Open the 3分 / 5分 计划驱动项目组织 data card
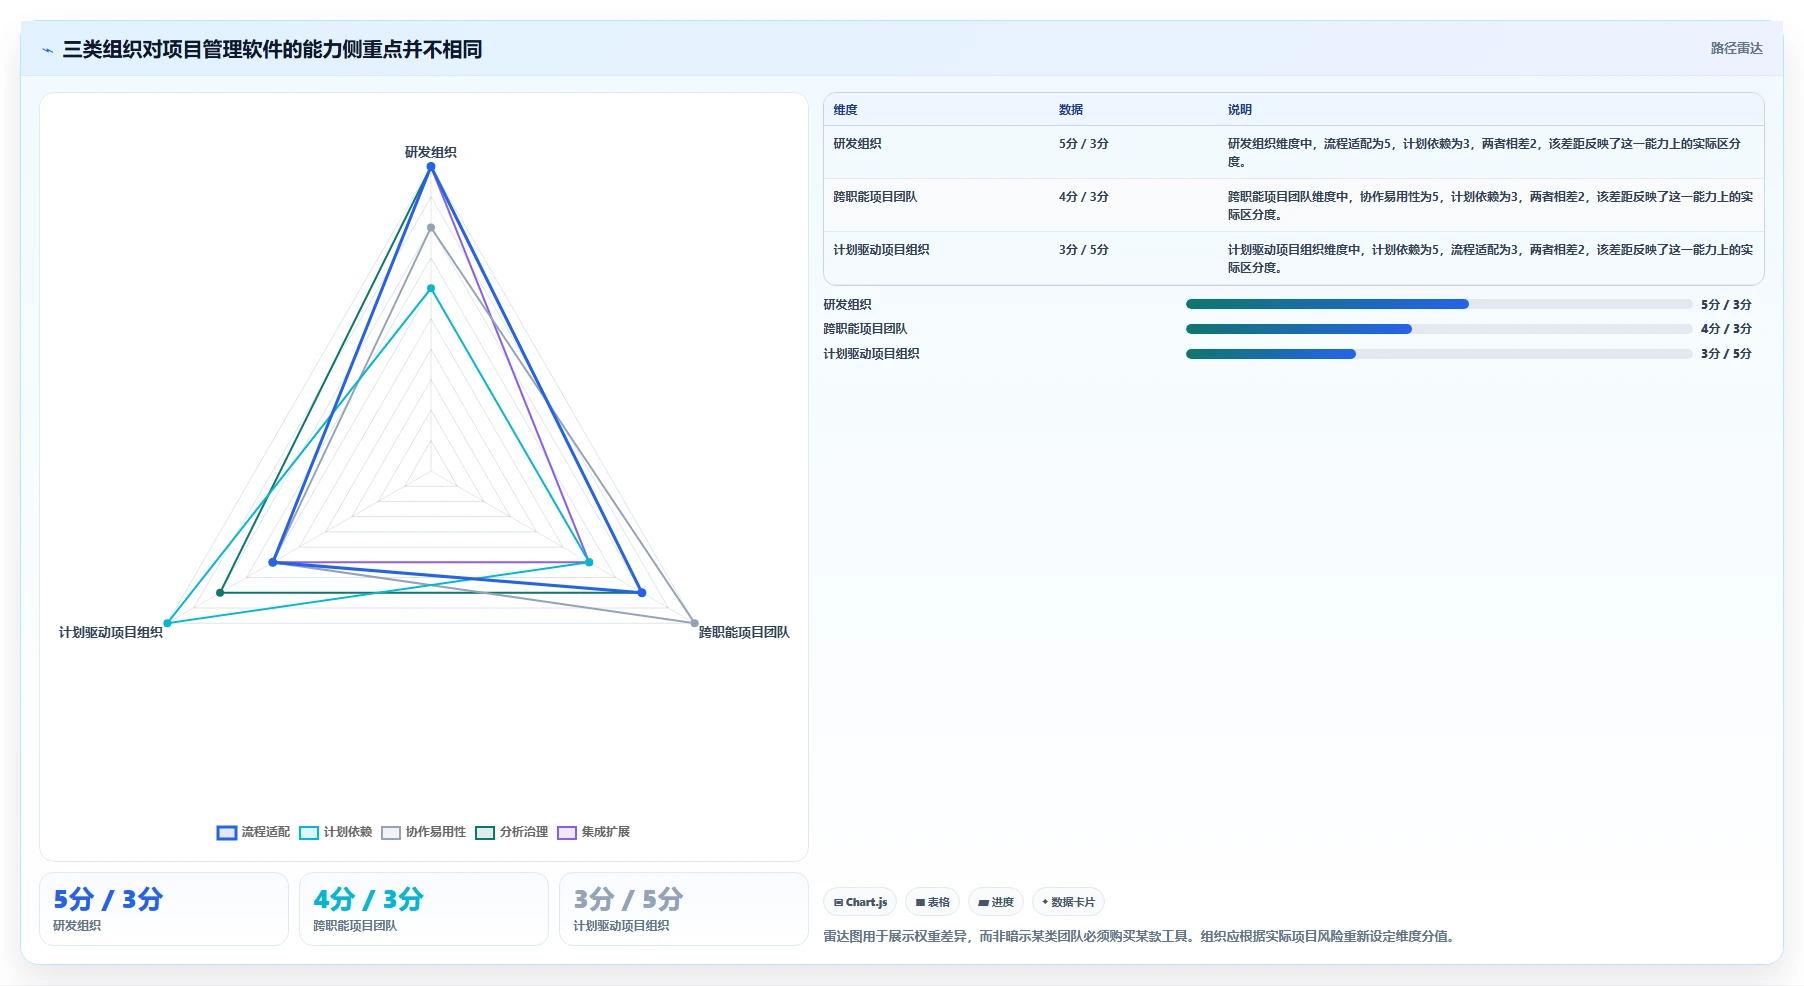The height and width of the screenshot is (986, 1804). coord(684,909)
